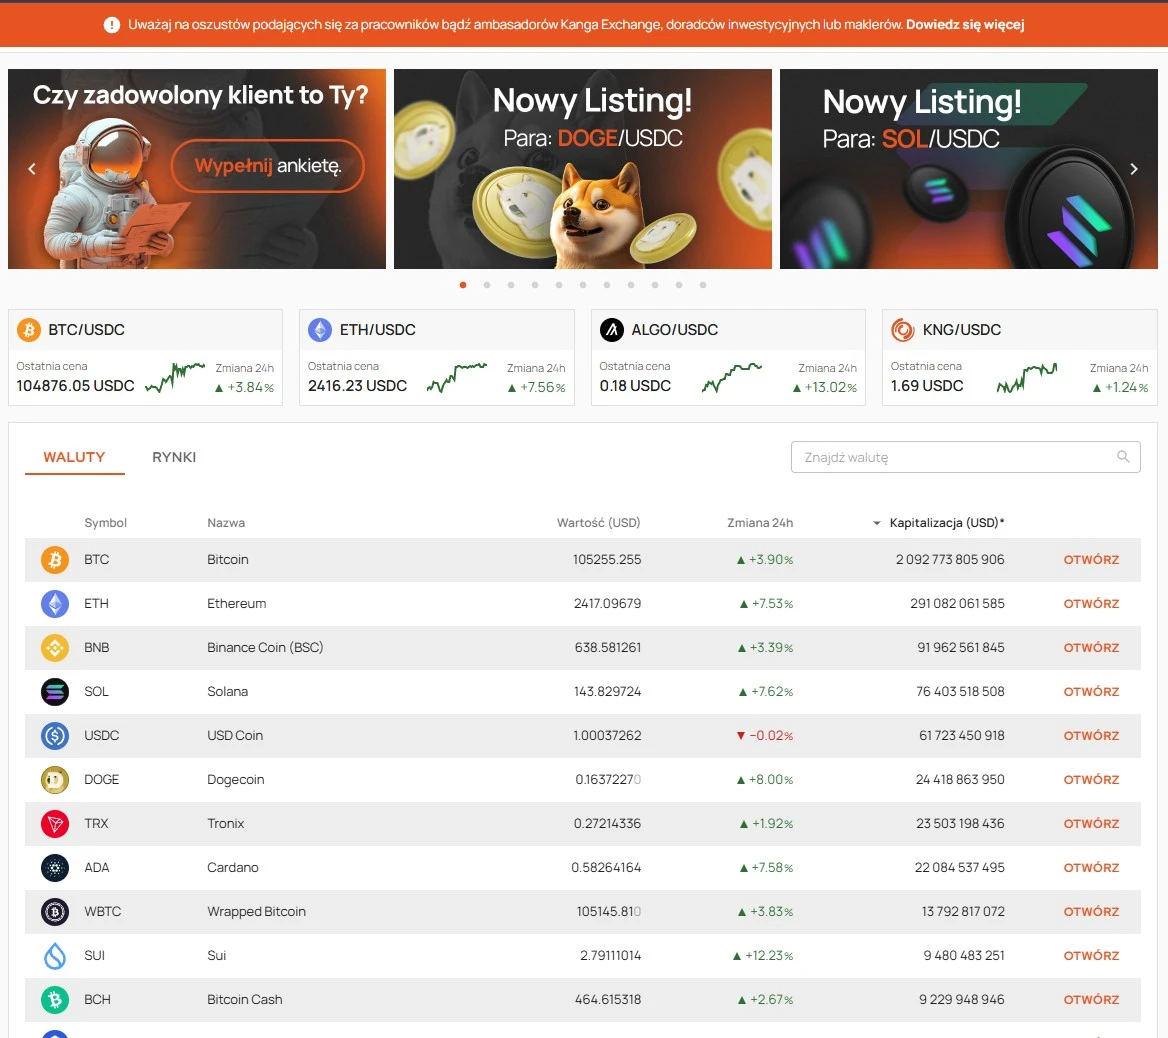The image size is (1168, 1038).
Task: Click the Binance Coin (BSC) name cell
Action: tap(265, 648)
